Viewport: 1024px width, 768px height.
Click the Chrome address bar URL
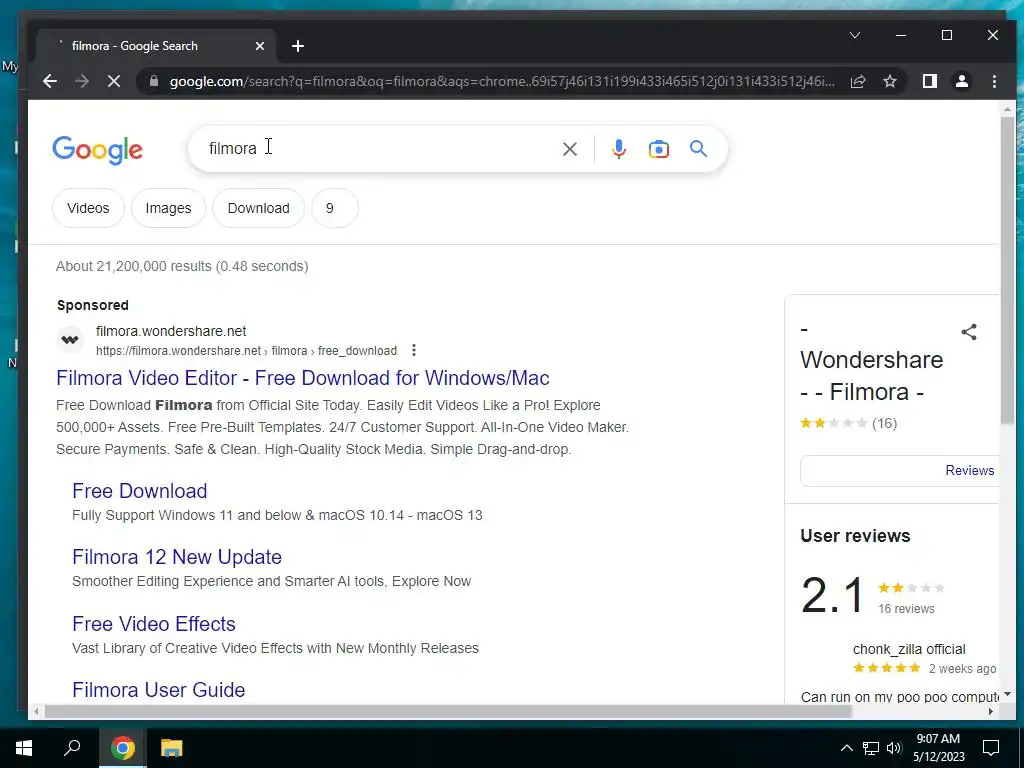coord(502,82)
